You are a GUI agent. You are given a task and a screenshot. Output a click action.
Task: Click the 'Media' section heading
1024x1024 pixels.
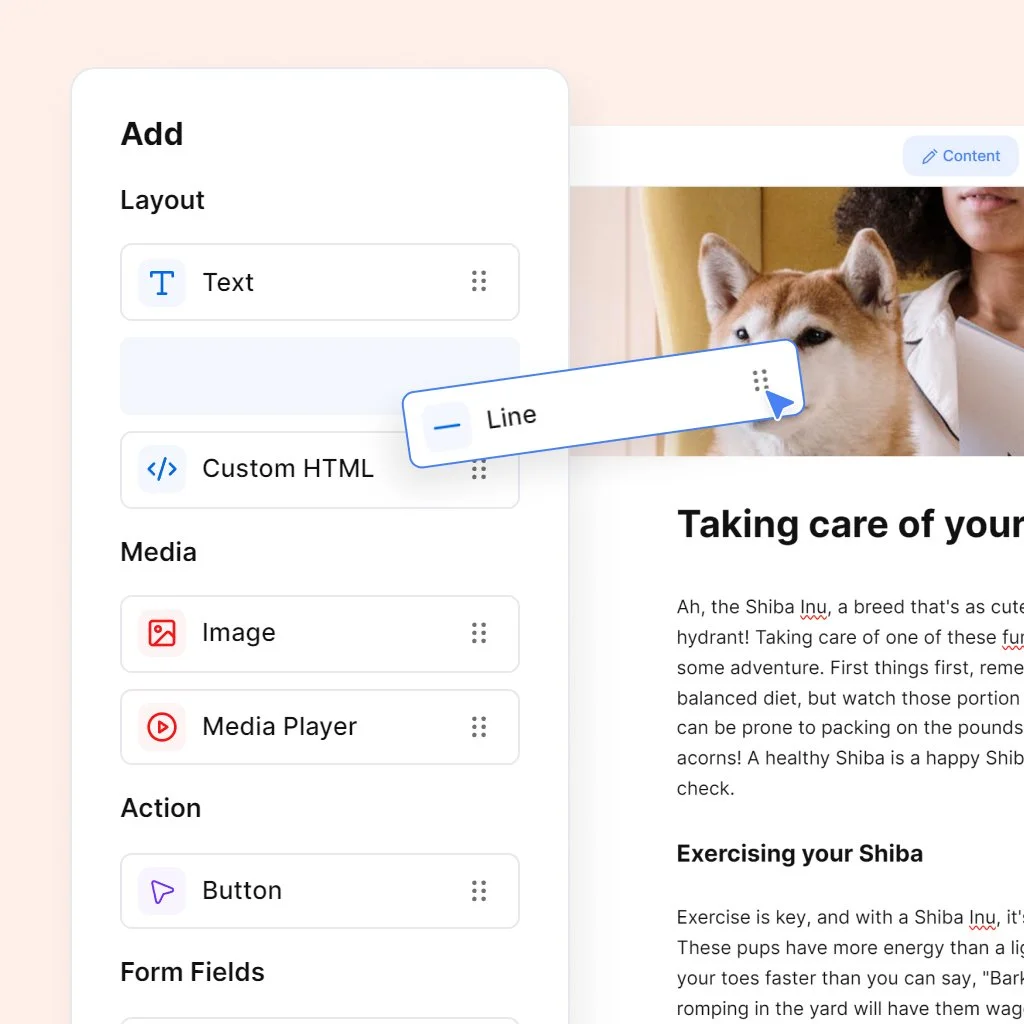(159, 552)
